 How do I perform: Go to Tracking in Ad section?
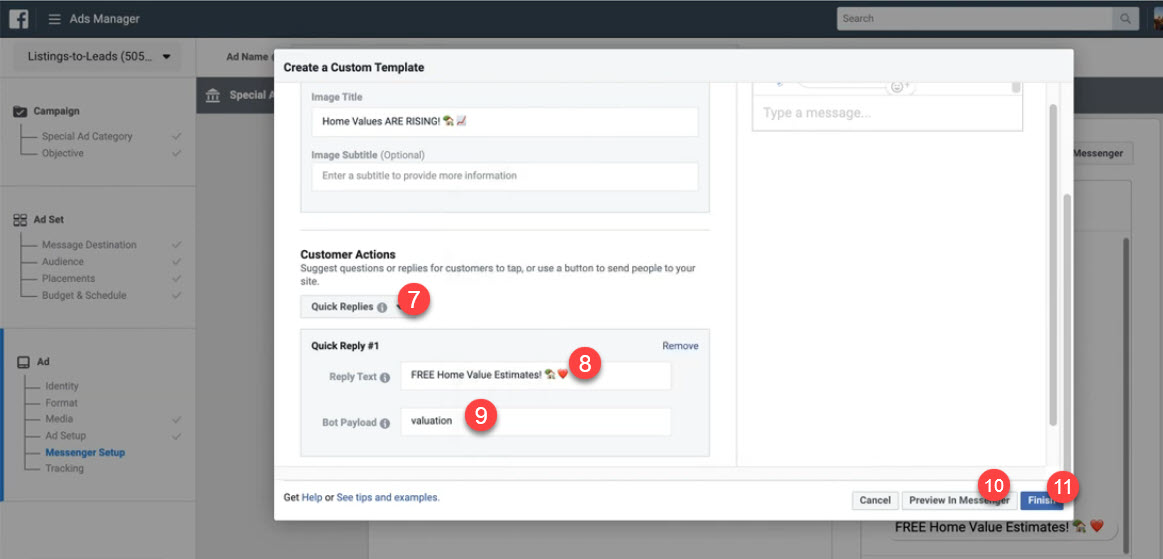point(65,468)
